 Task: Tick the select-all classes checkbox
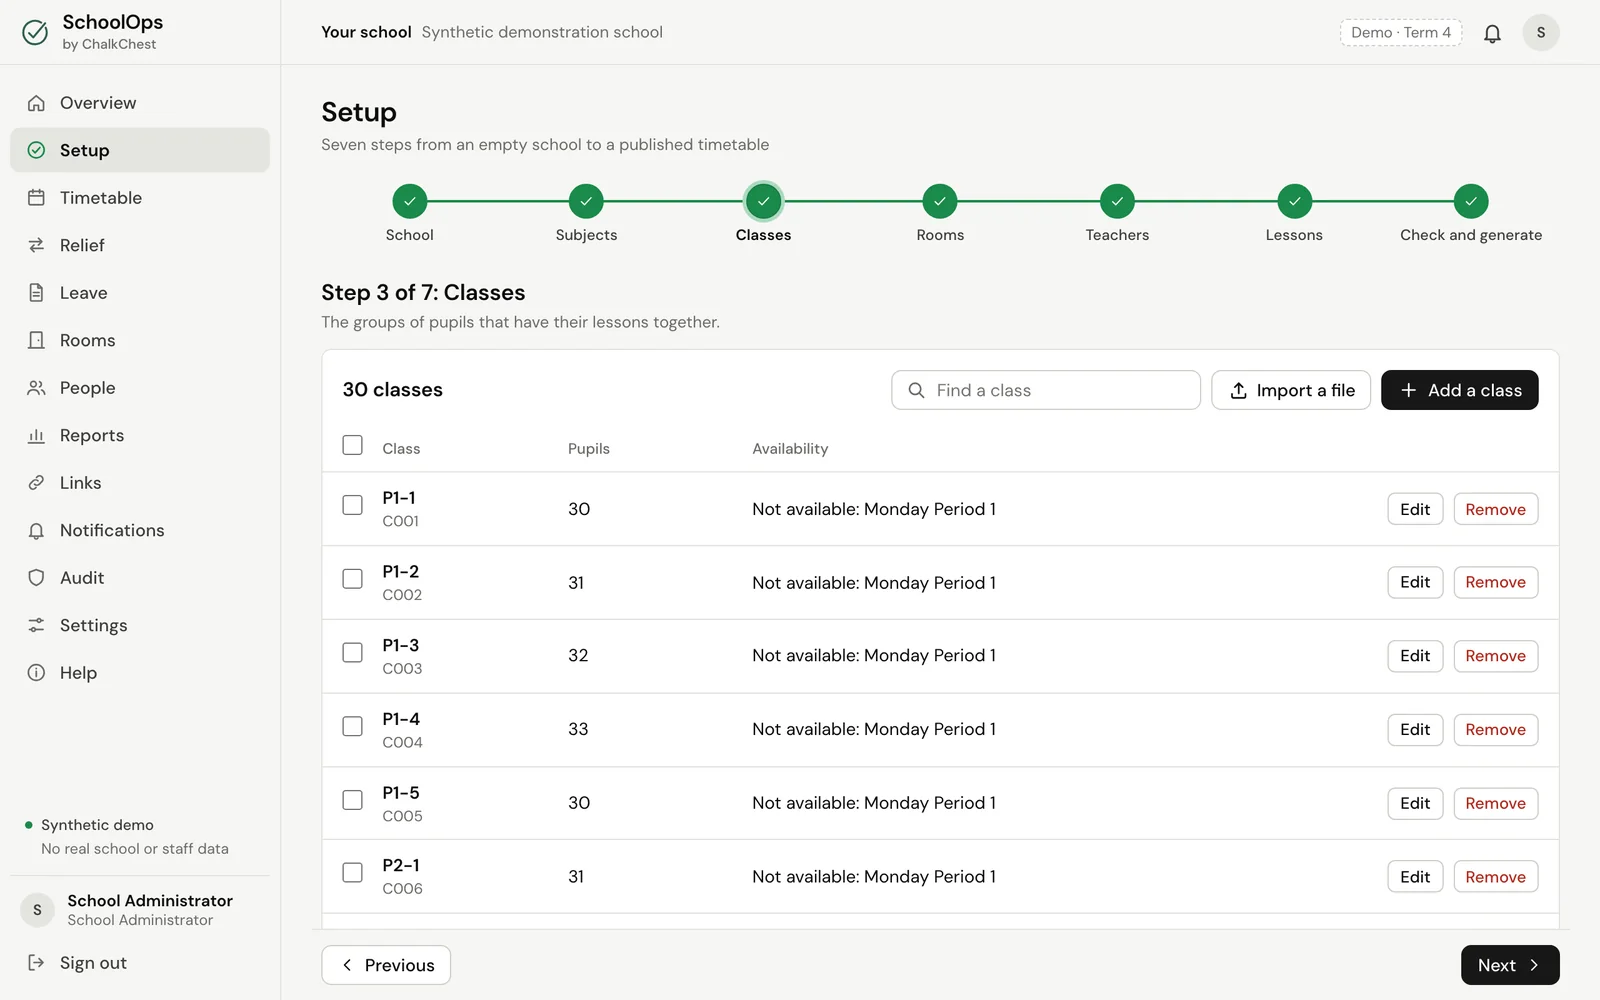click(x=352, y=445)
